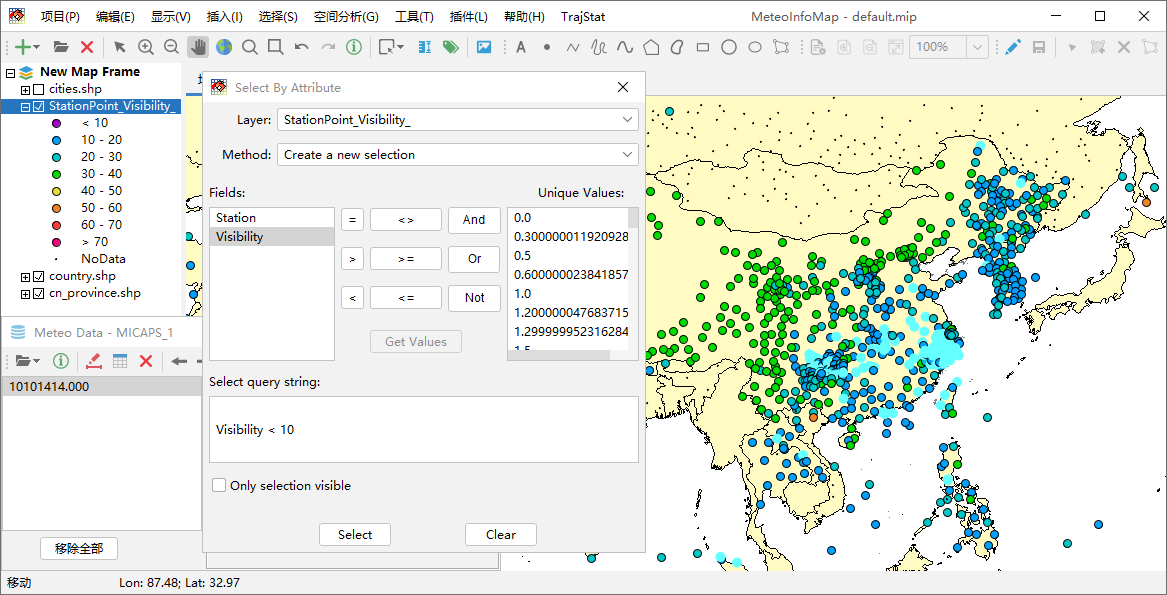Activate the Identify info tool in main toolbar
The width and height of the screenshot is (1167, 595).
pyautogui.click(x=354, y=47)
